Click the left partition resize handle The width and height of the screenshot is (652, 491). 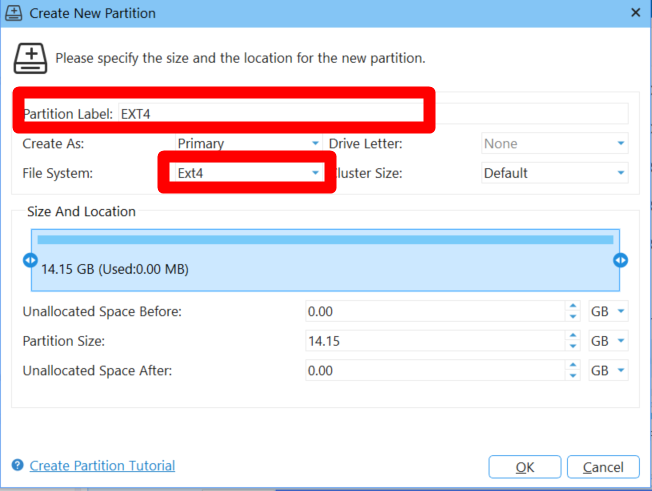click(x=30, y=260)
